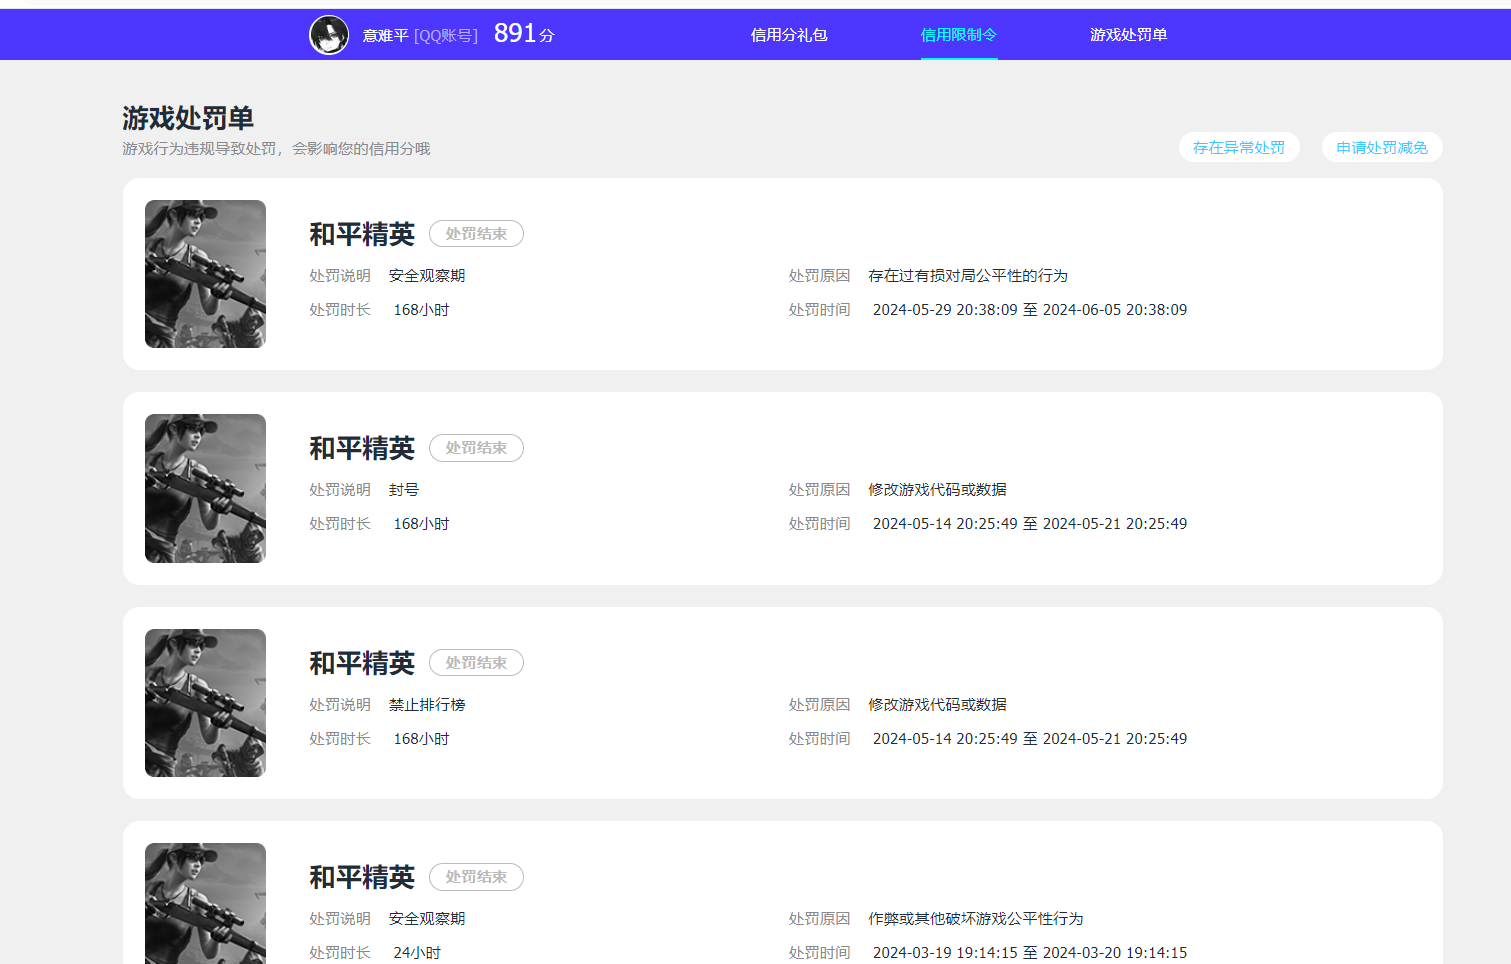
Task: Click the 891分 credit score display
Action: (x=521, y=33)
